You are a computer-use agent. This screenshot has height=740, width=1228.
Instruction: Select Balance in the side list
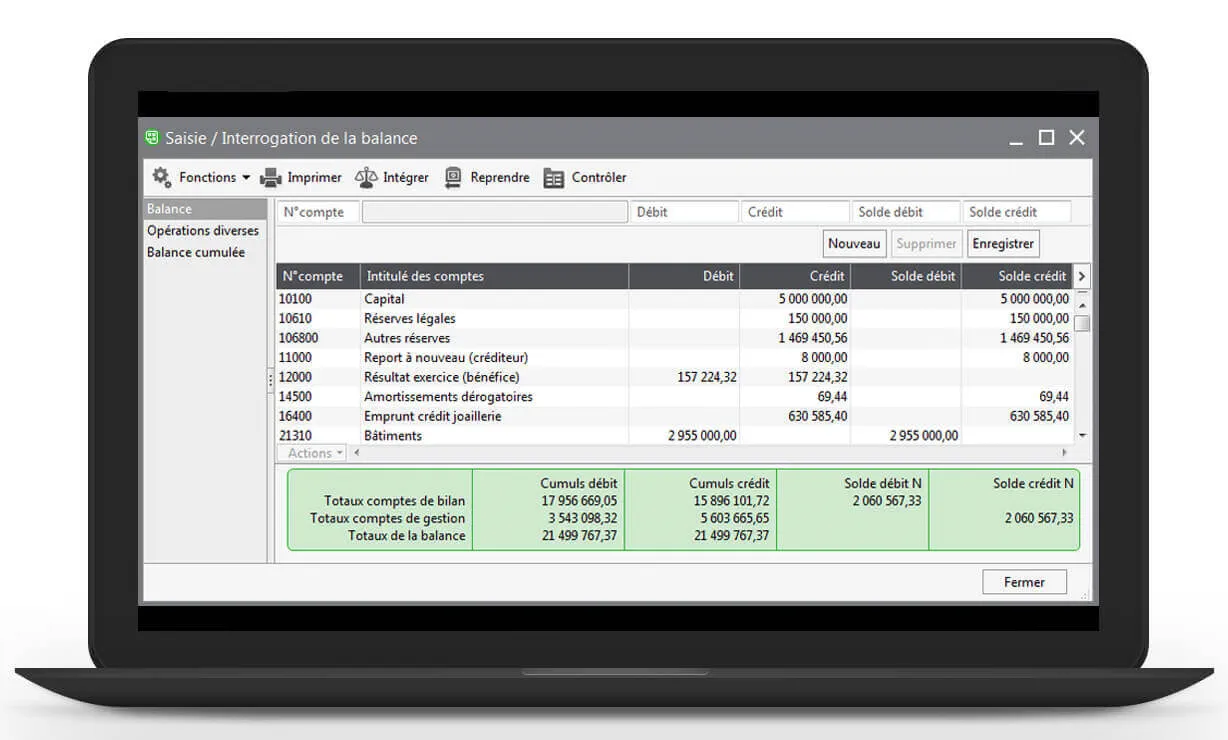pyautogui.click(x=206, y=209)
